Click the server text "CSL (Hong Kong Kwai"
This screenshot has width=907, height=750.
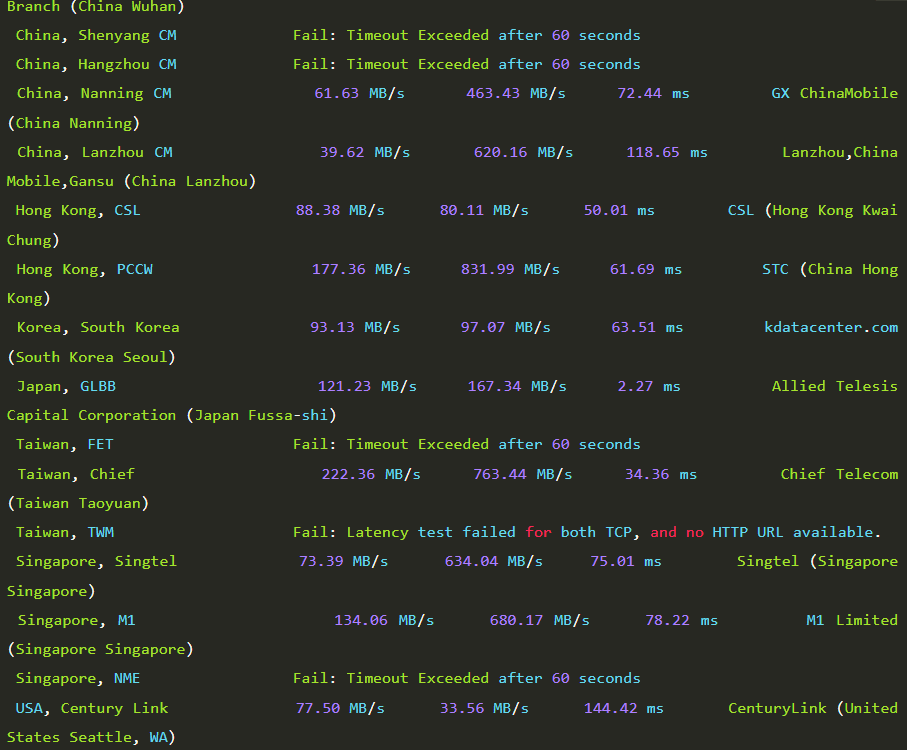813,210
